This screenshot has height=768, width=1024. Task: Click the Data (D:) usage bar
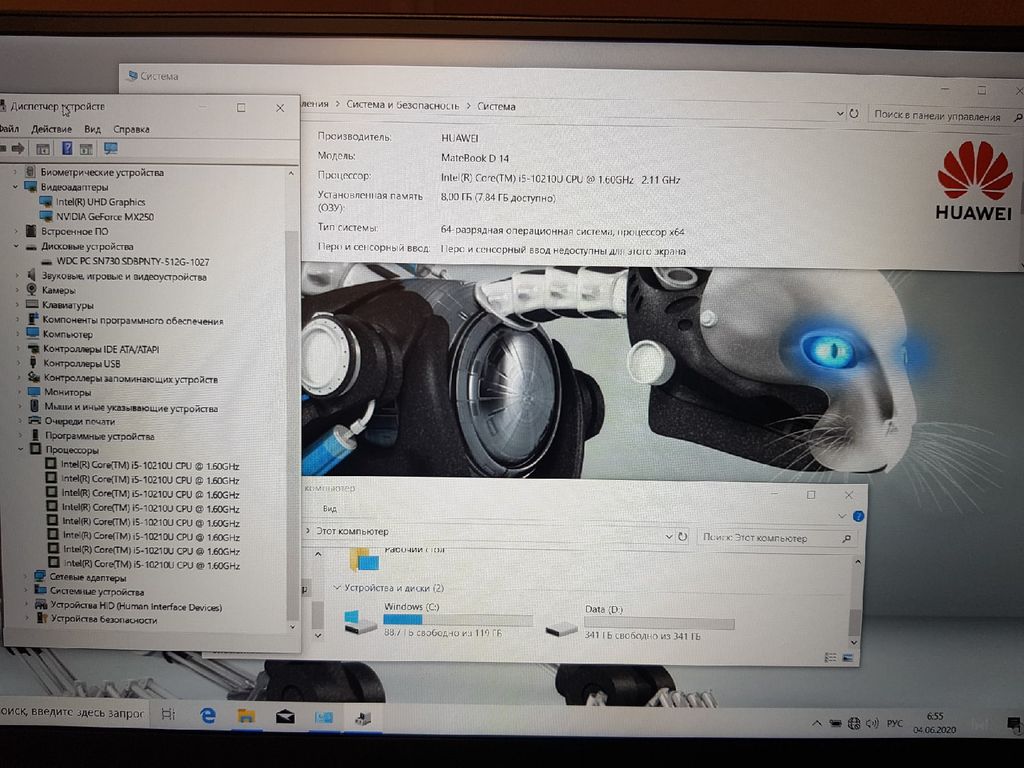click(x=659, y=623)
